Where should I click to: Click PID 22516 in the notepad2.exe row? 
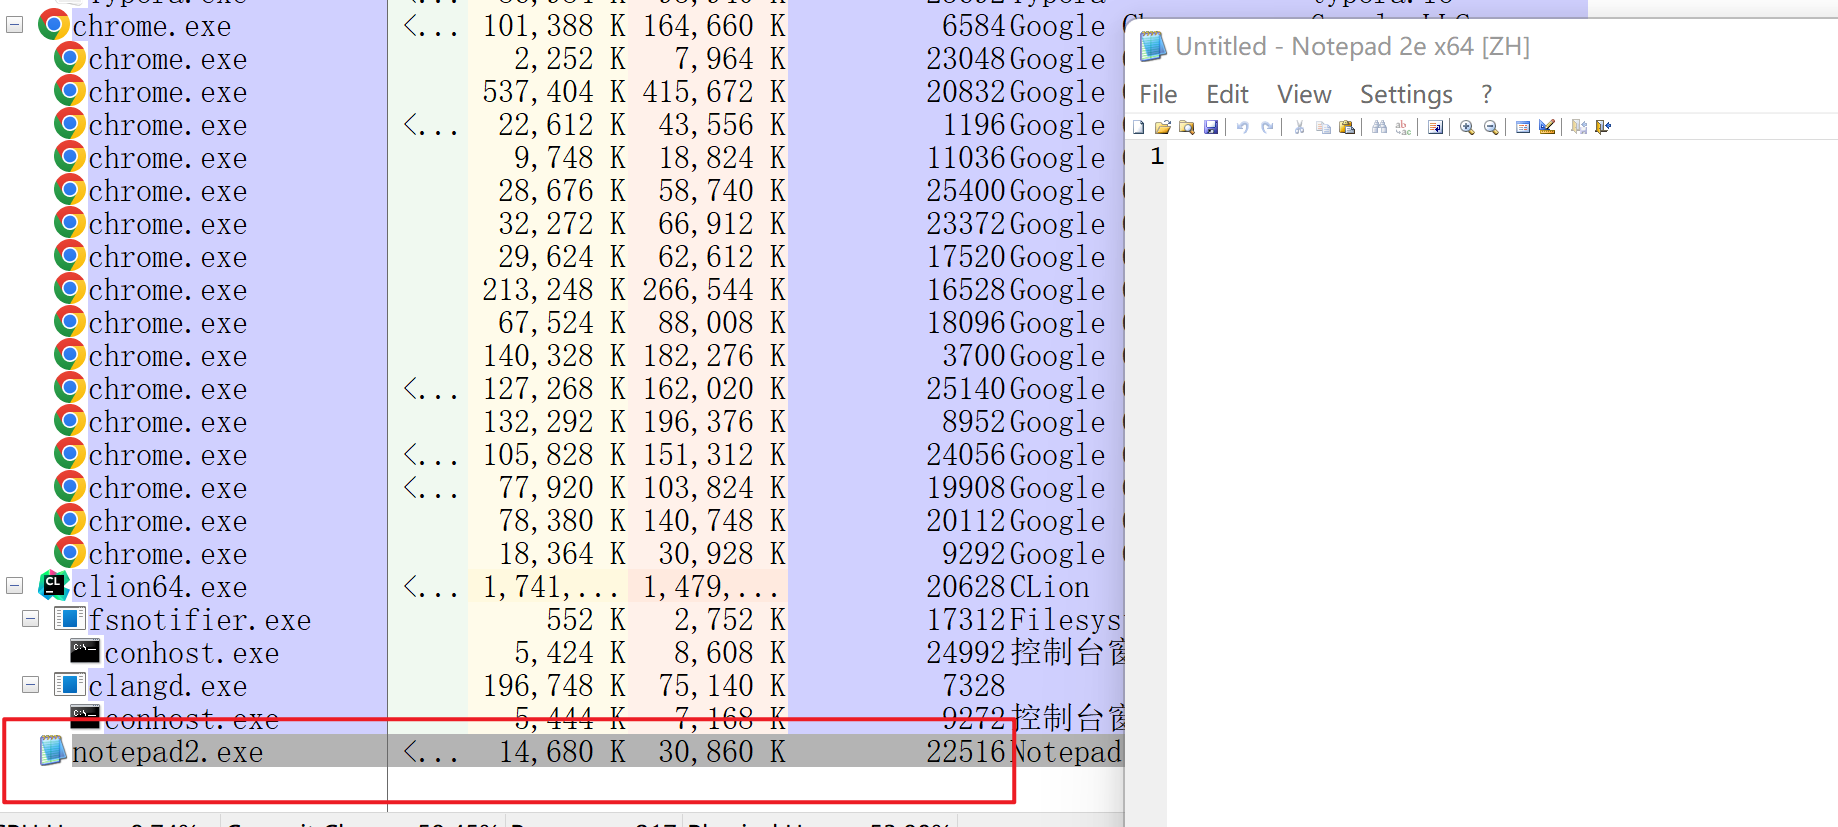(x=967, y=752)
